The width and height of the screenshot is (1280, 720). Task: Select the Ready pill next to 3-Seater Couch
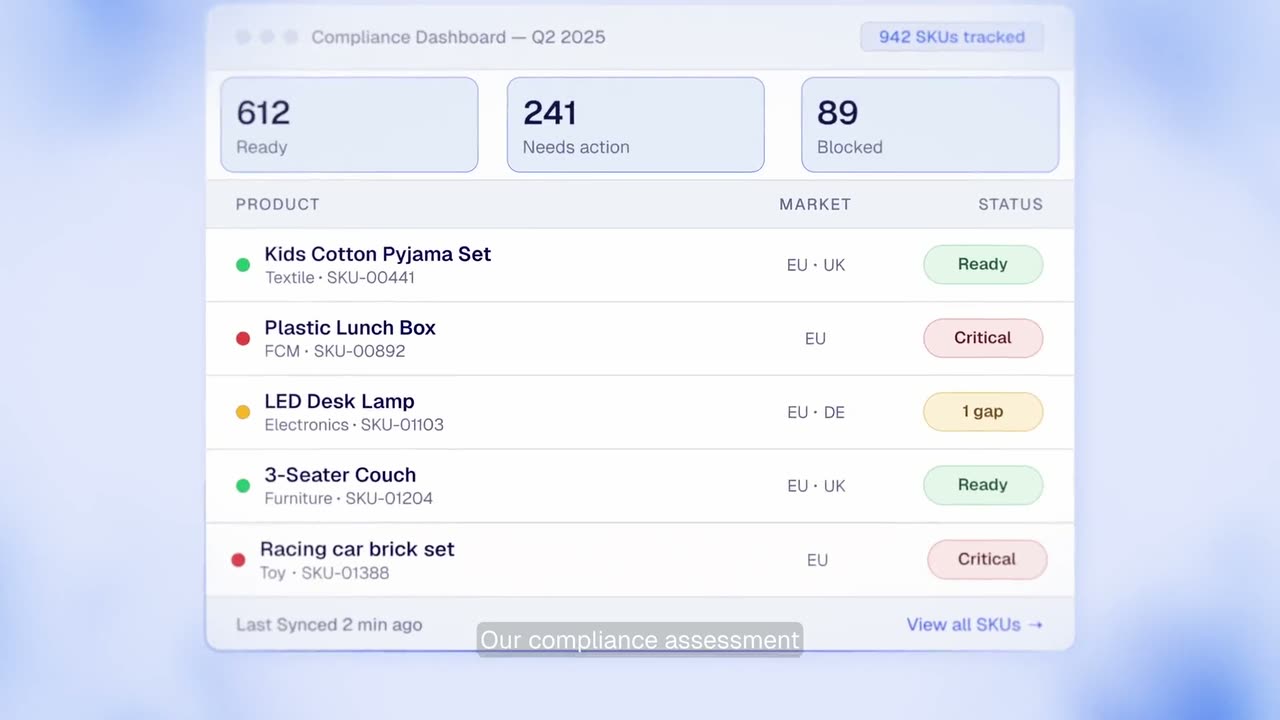[983, 485]
